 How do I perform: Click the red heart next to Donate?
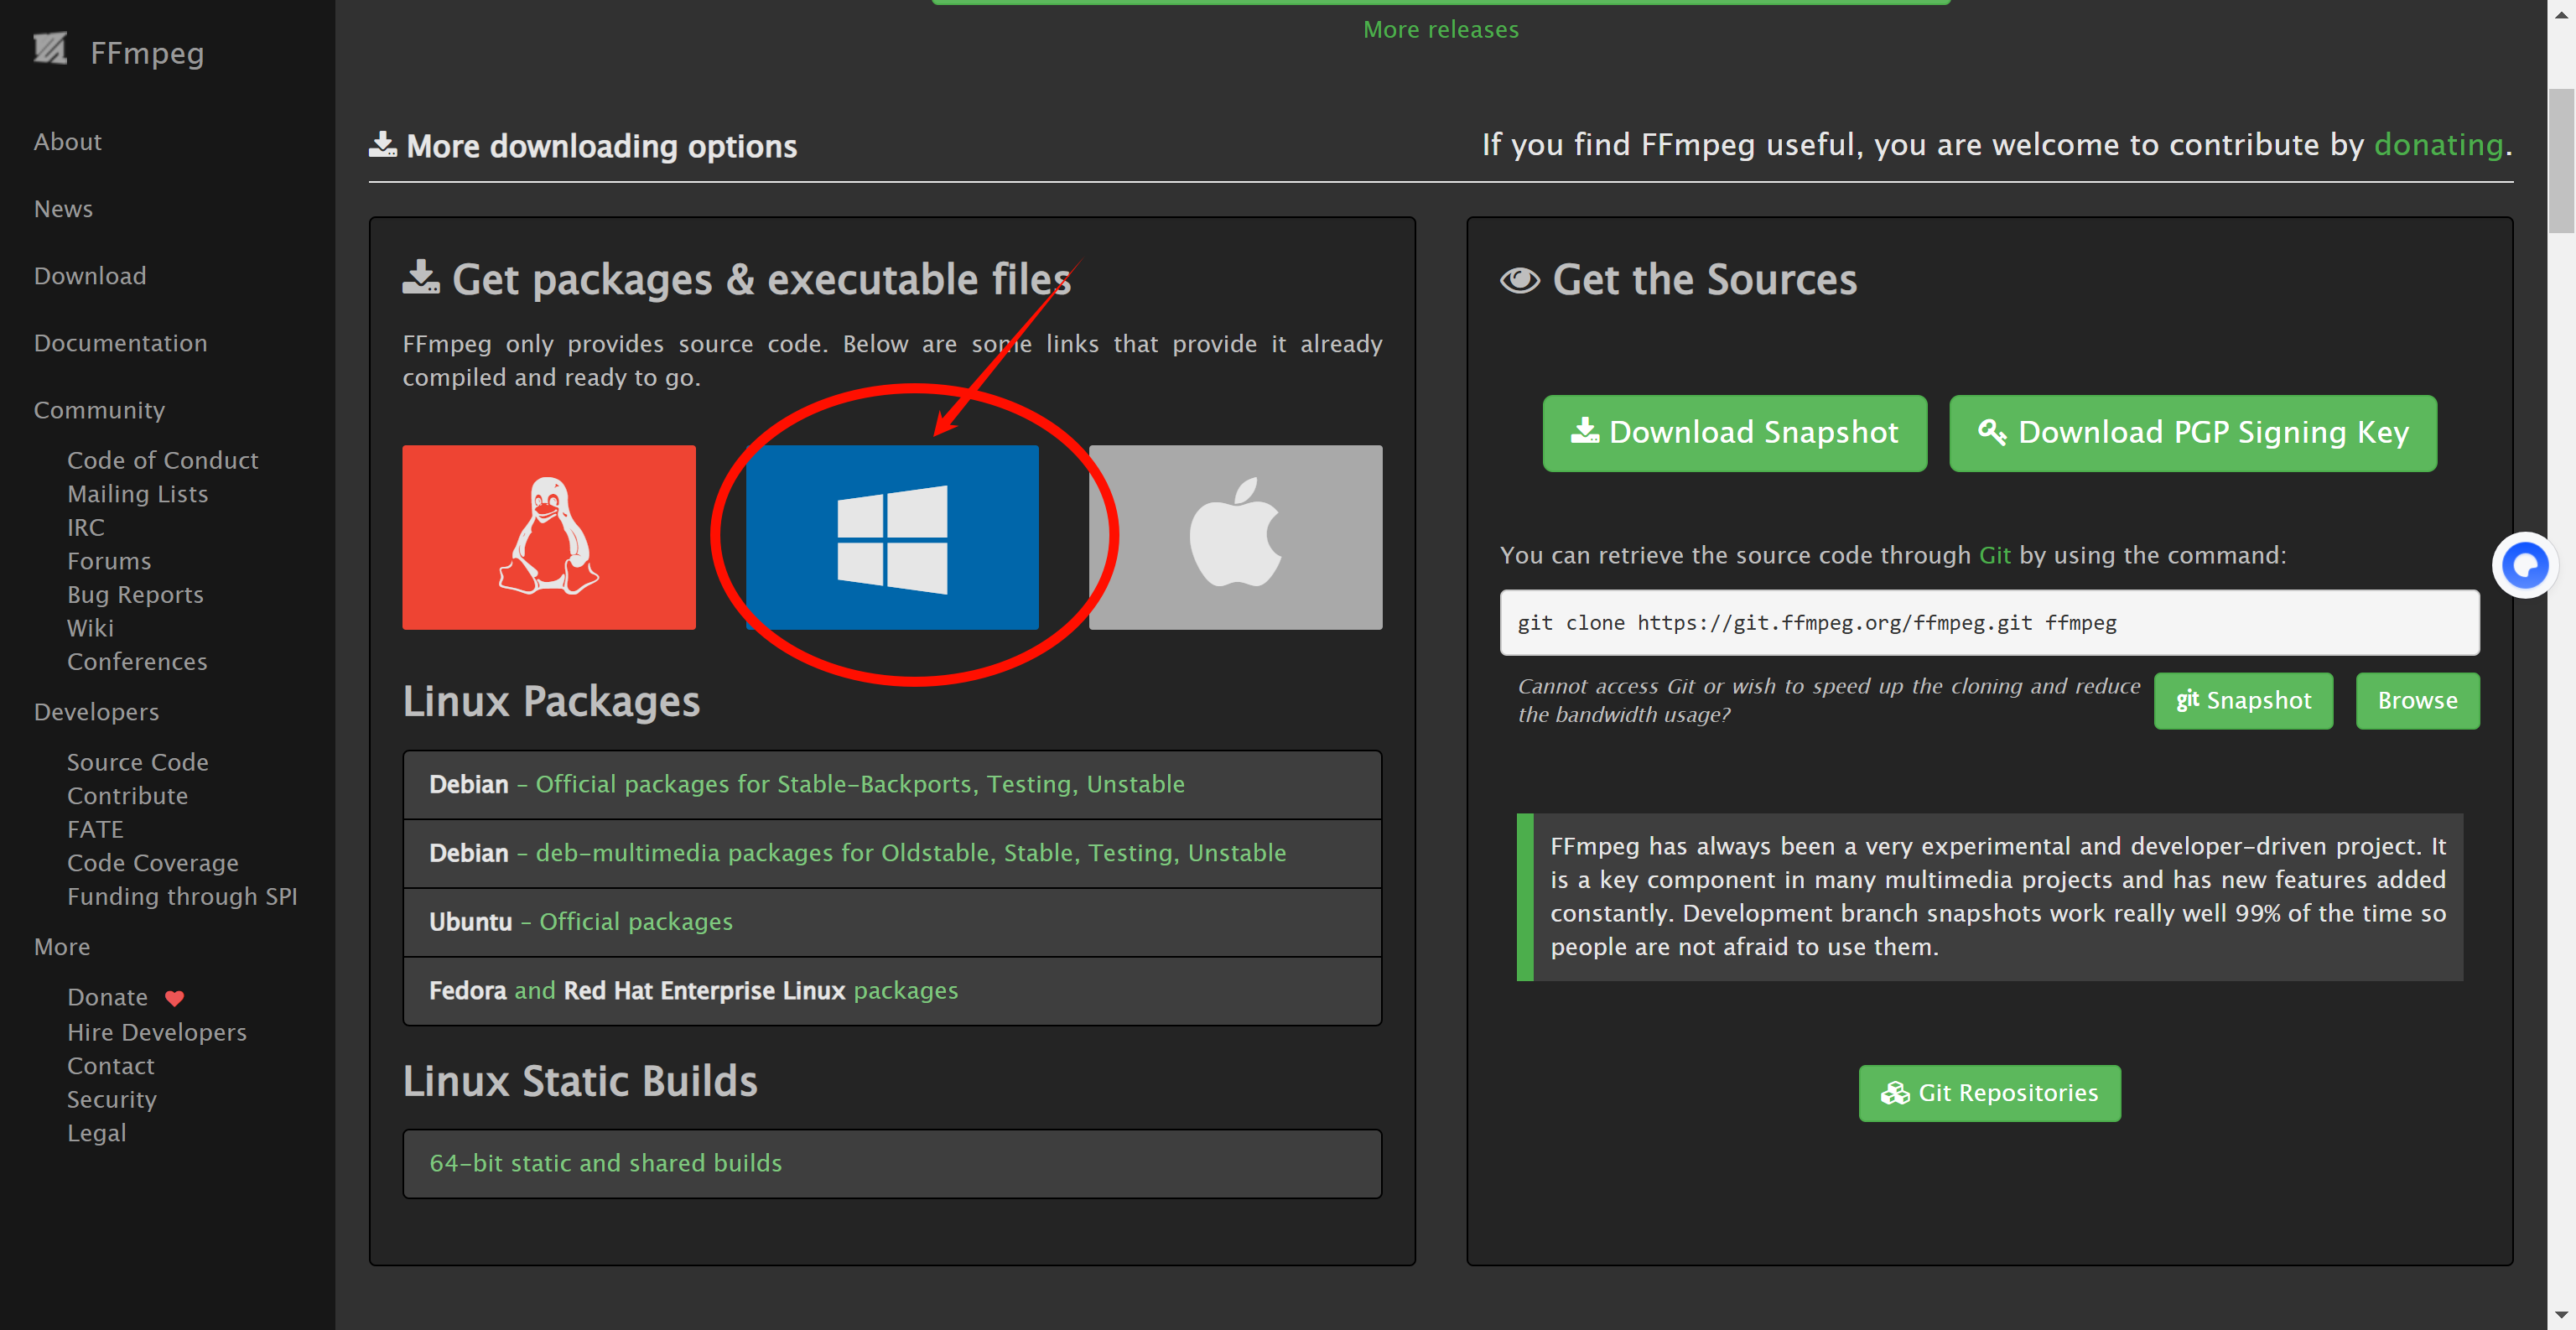[174, 998]
